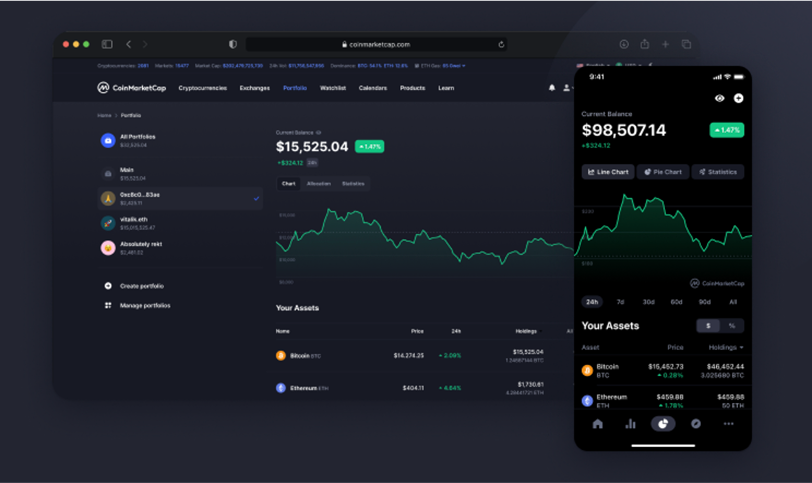Open the Cryptocurrencies nav menu

click(x=202, y=88)
